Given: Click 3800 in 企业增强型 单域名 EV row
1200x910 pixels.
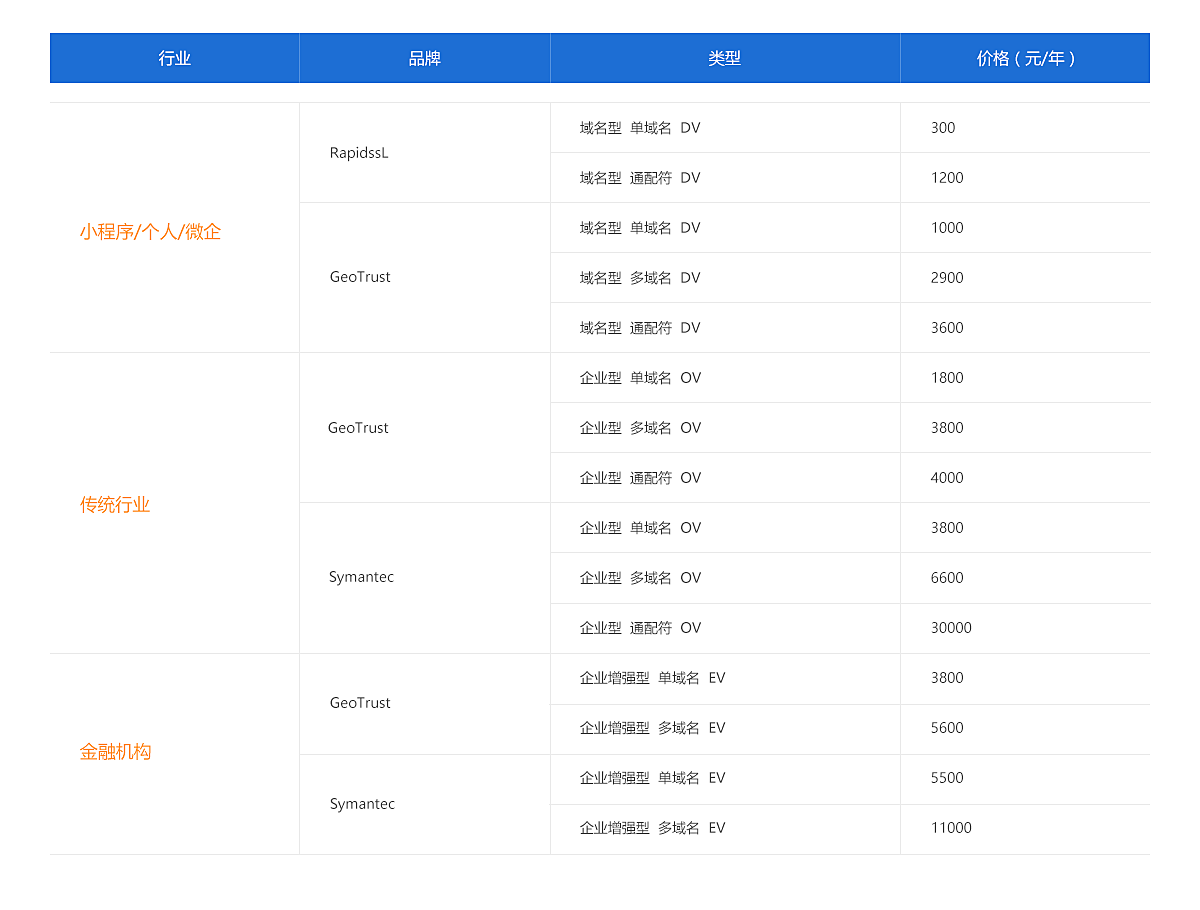Looking at the screenshot, I should coord(947,678).
